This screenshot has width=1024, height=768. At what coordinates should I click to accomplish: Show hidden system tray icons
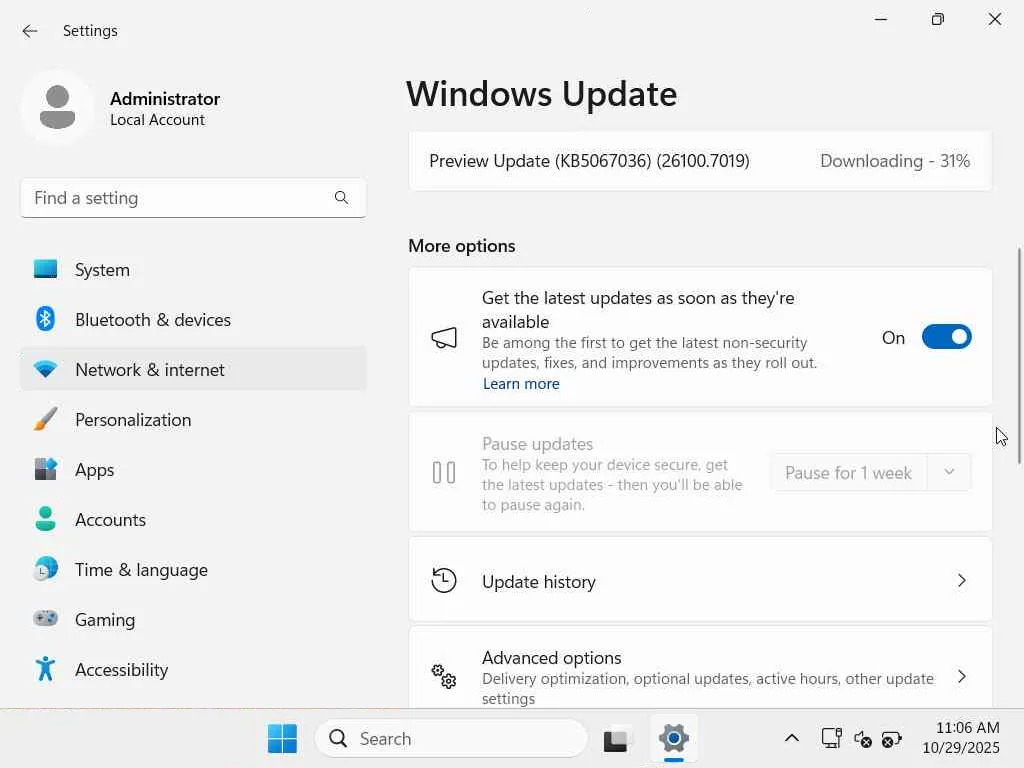(x=792, y=739)
